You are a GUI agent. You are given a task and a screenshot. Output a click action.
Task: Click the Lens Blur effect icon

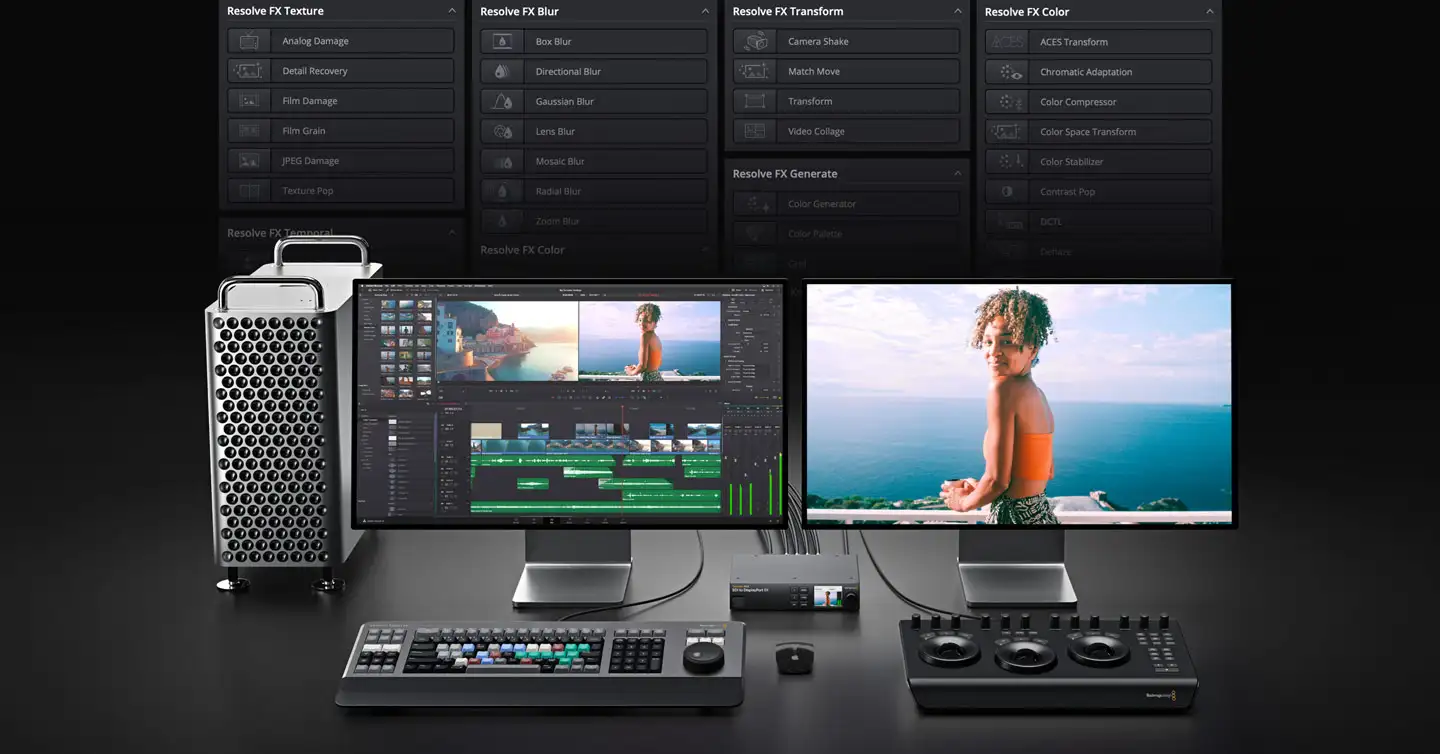coord(503,132)
